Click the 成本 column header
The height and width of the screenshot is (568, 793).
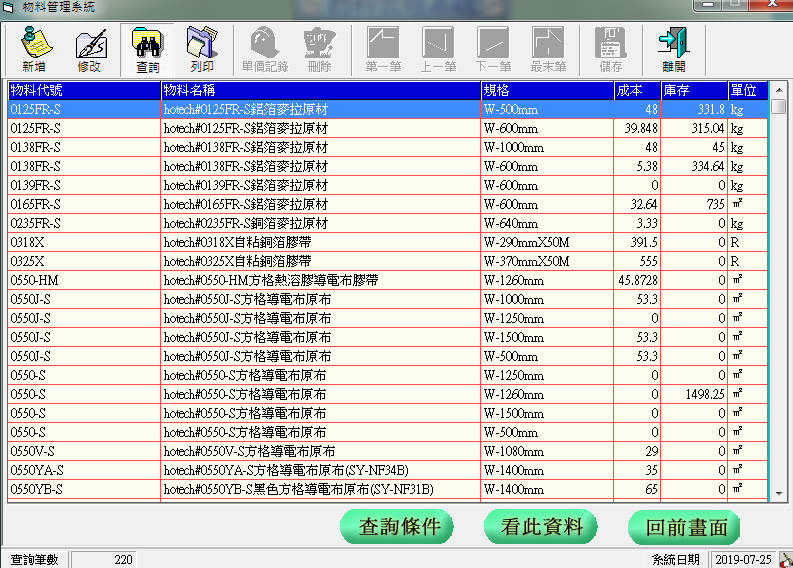[637, 91]
